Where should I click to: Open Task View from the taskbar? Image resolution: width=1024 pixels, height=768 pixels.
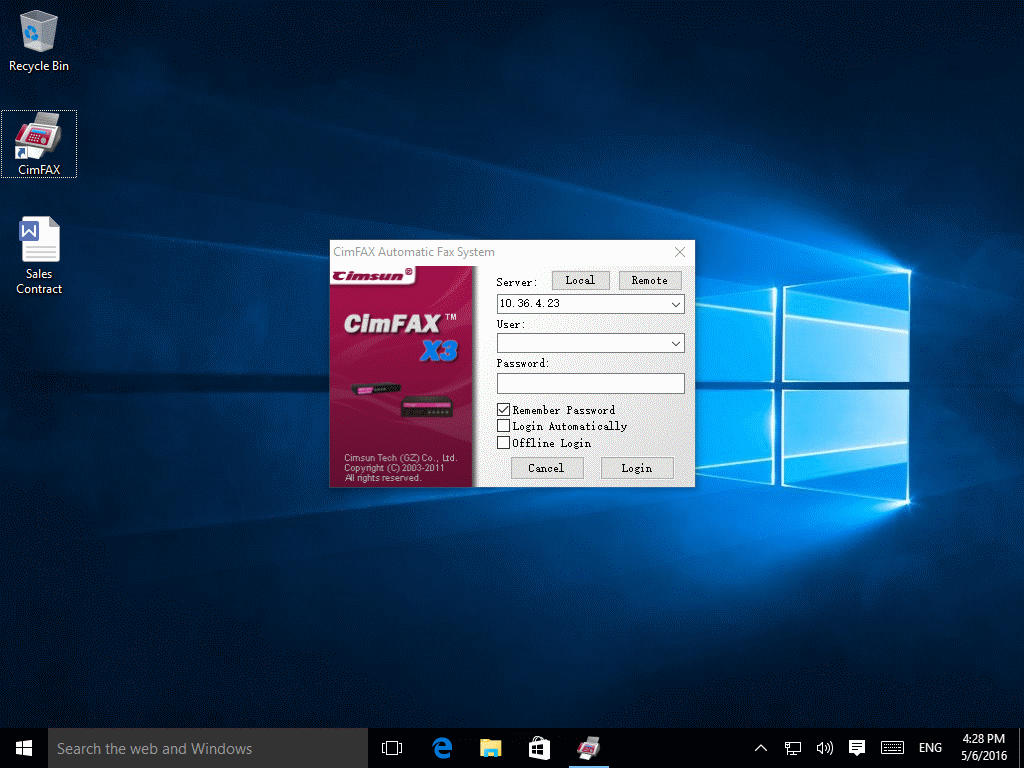coord(392,748)
